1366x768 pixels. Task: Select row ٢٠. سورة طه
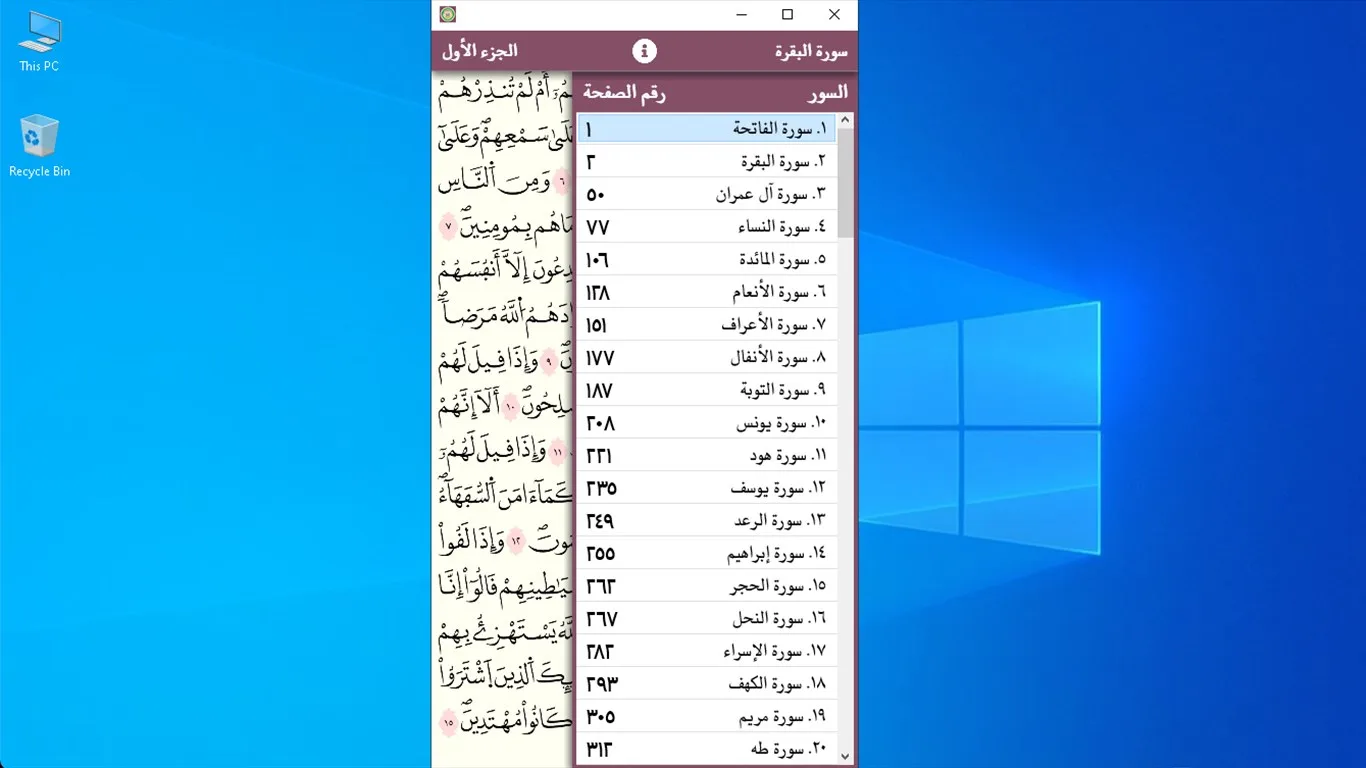(x=706, y=749)
